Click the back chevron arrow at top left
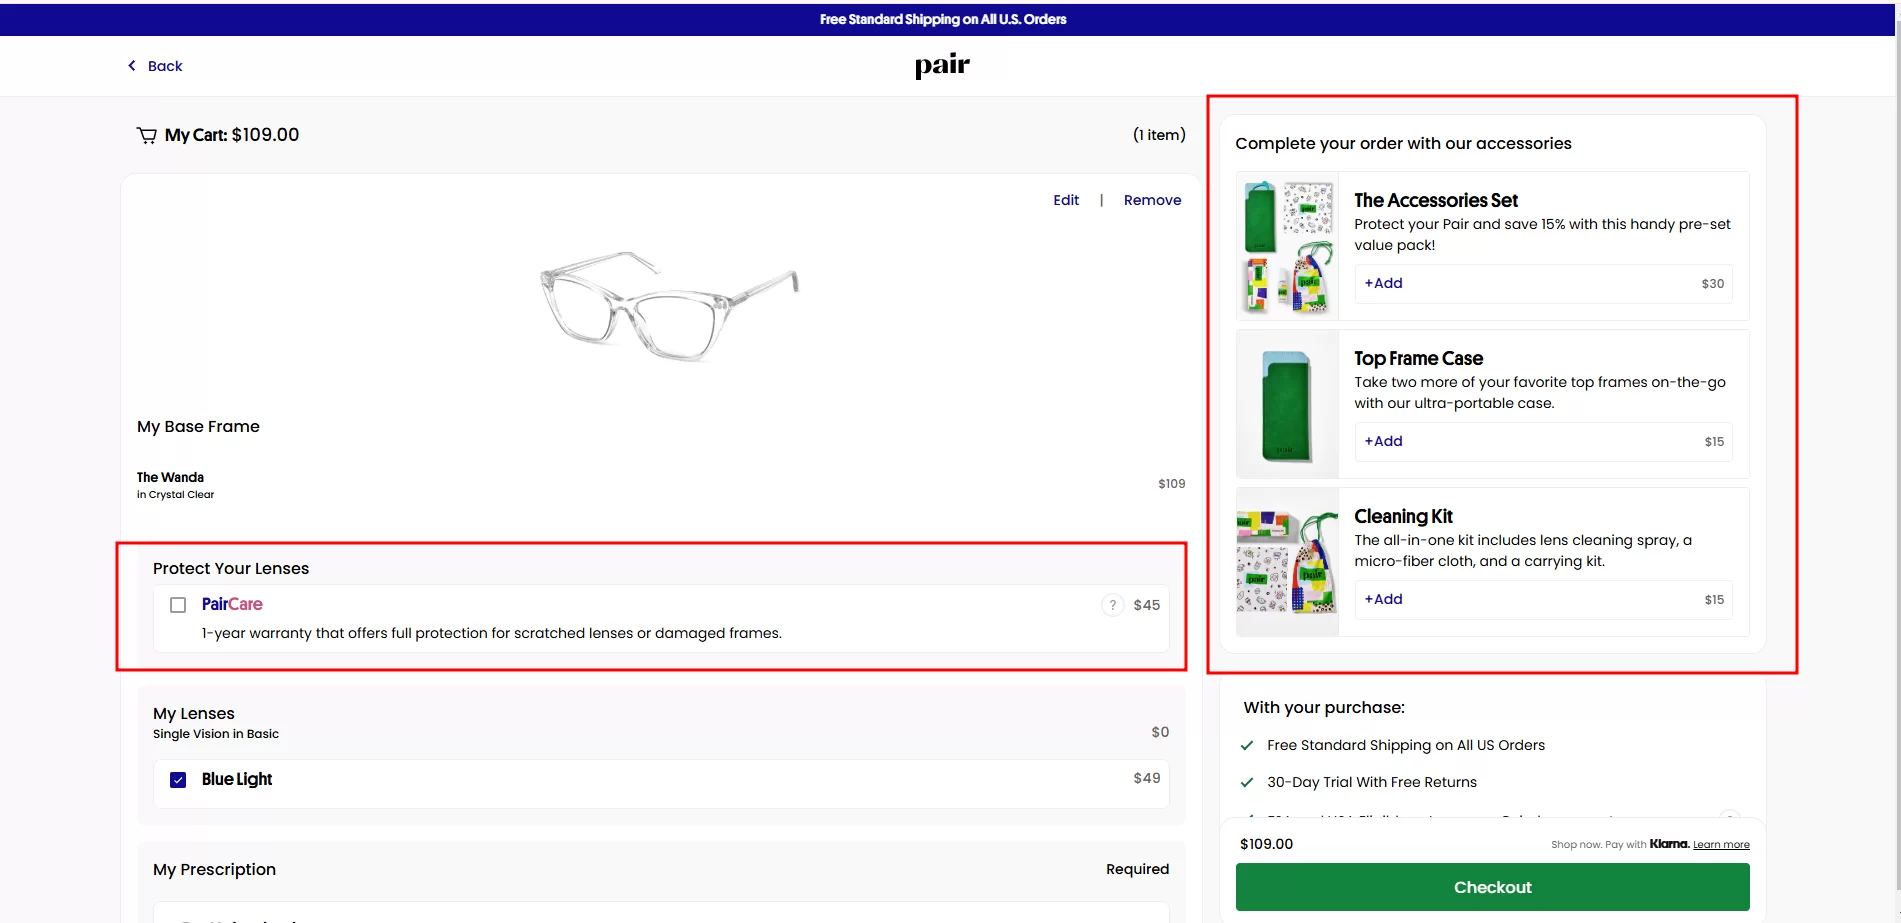 [131, 65]
